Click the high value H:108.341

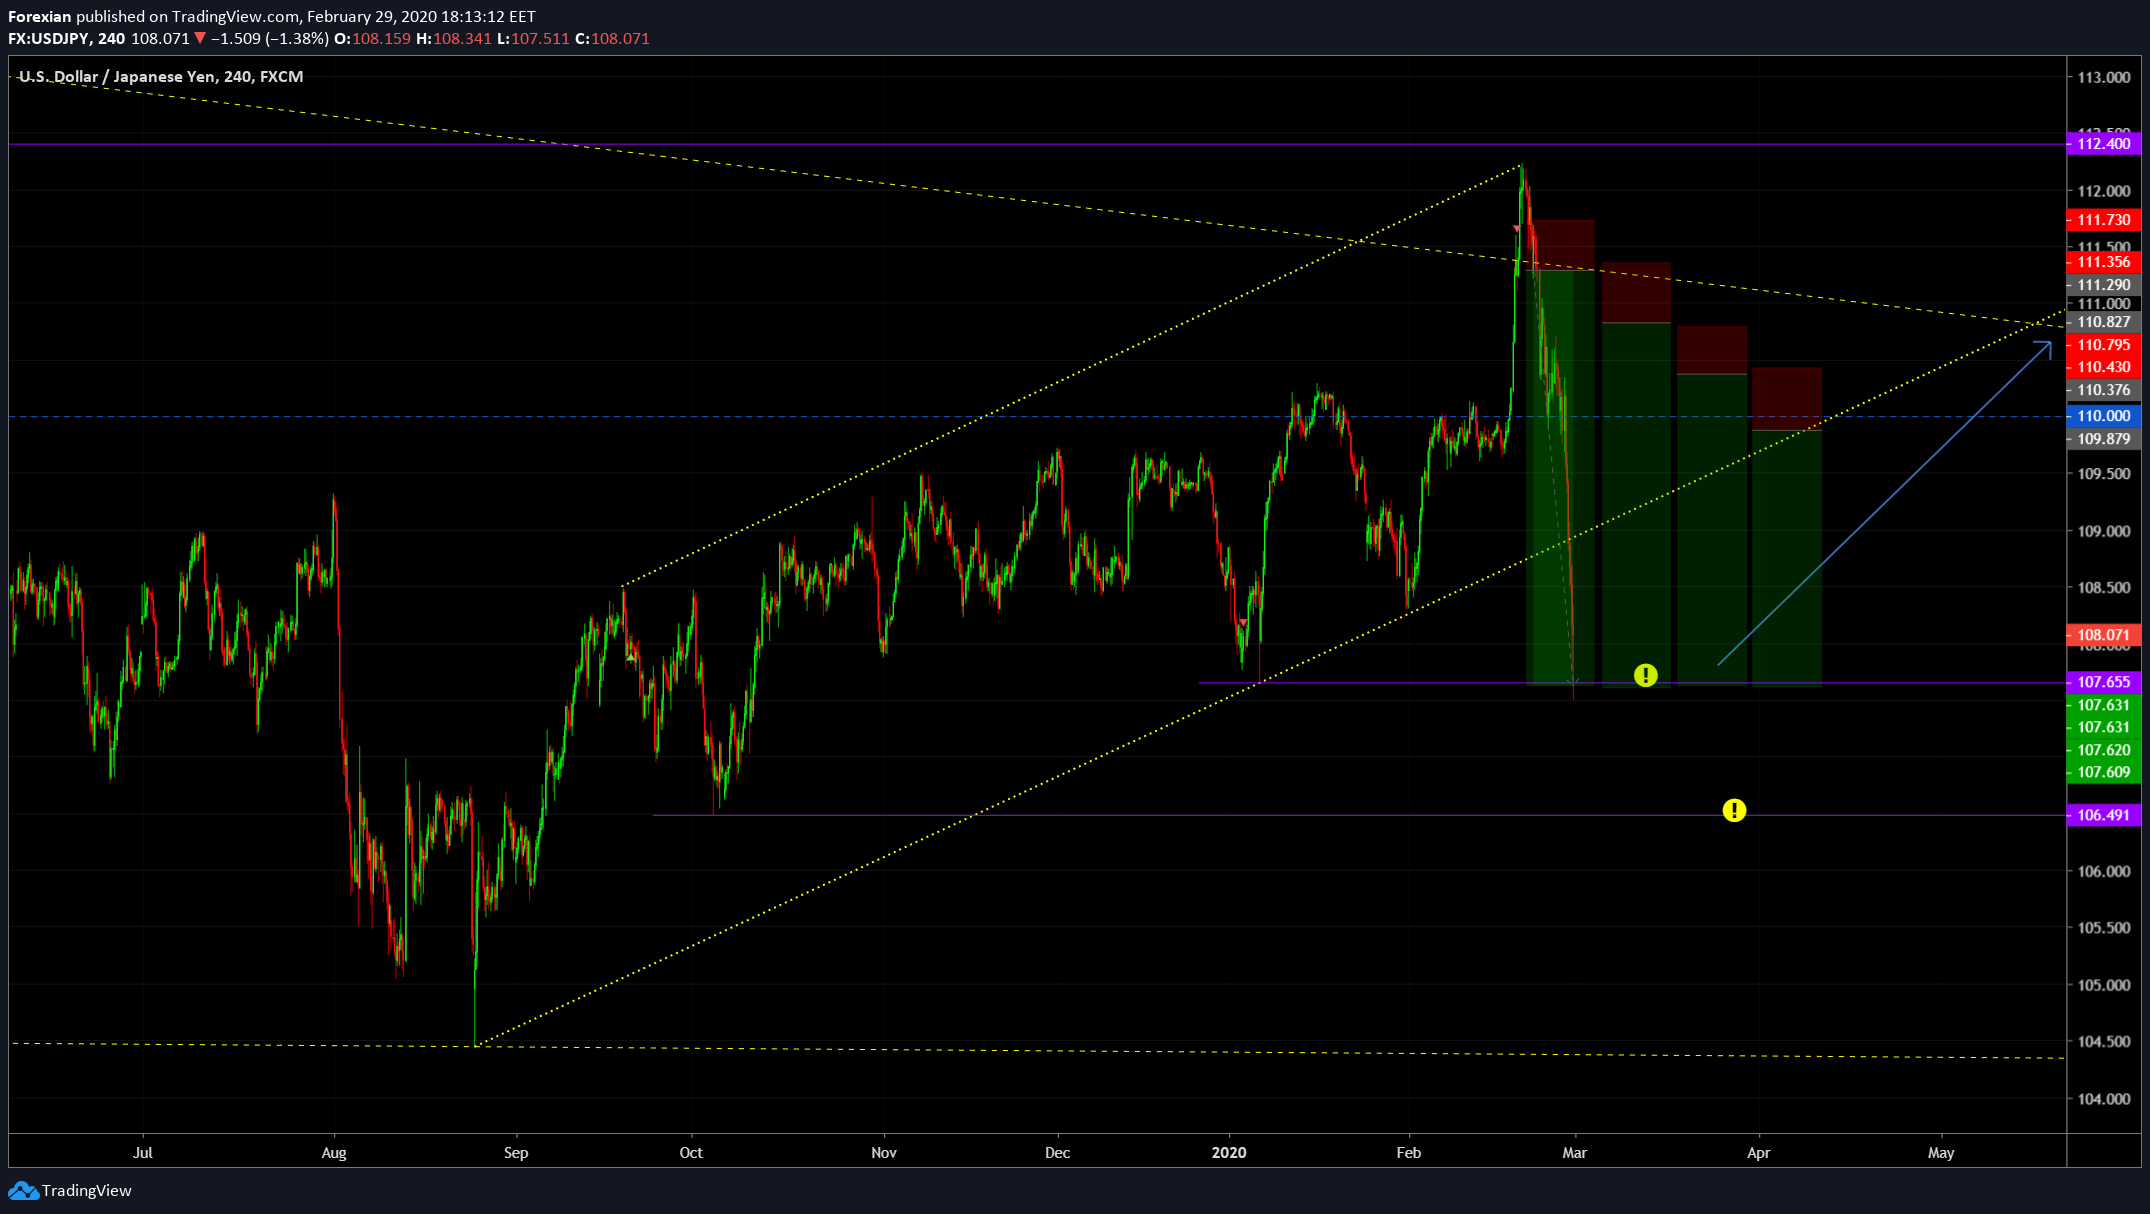[454, 38]
